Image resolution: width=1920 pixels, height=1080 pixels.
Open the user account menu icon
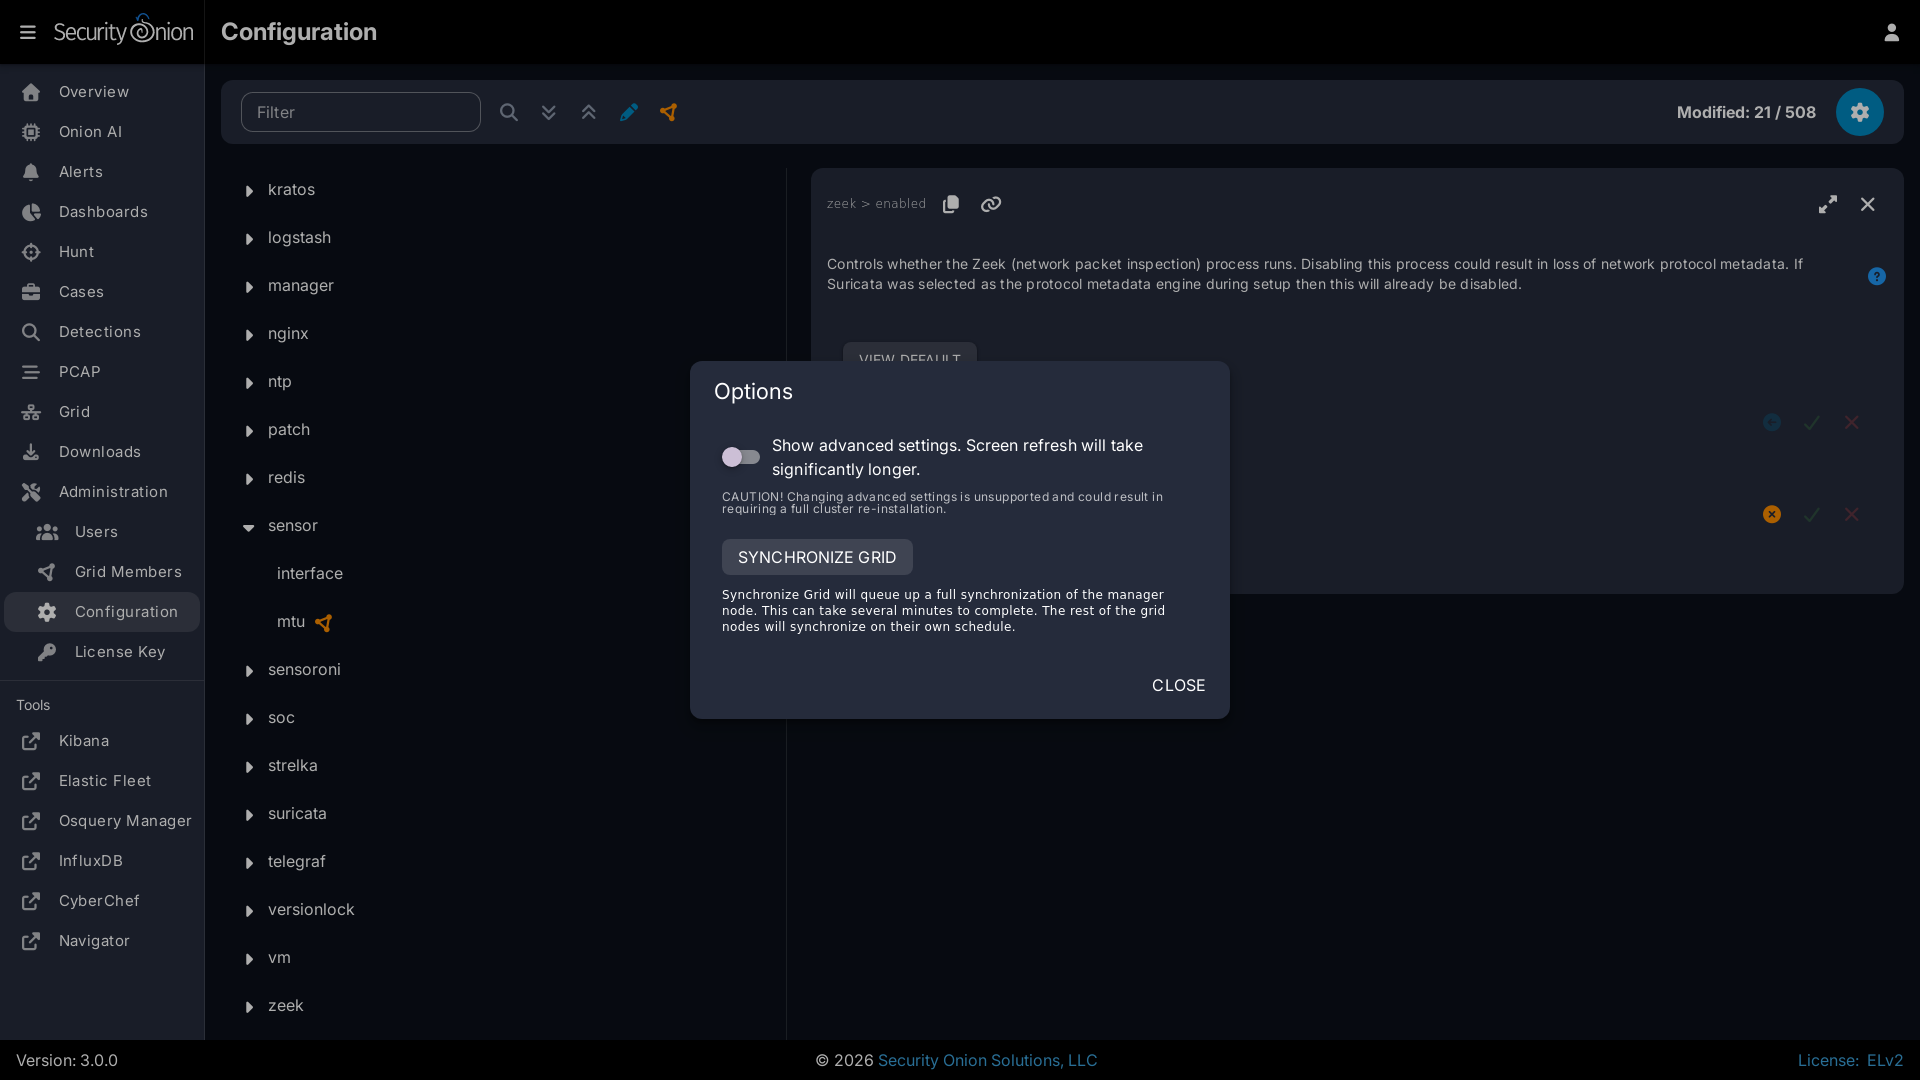(1890, 32)
